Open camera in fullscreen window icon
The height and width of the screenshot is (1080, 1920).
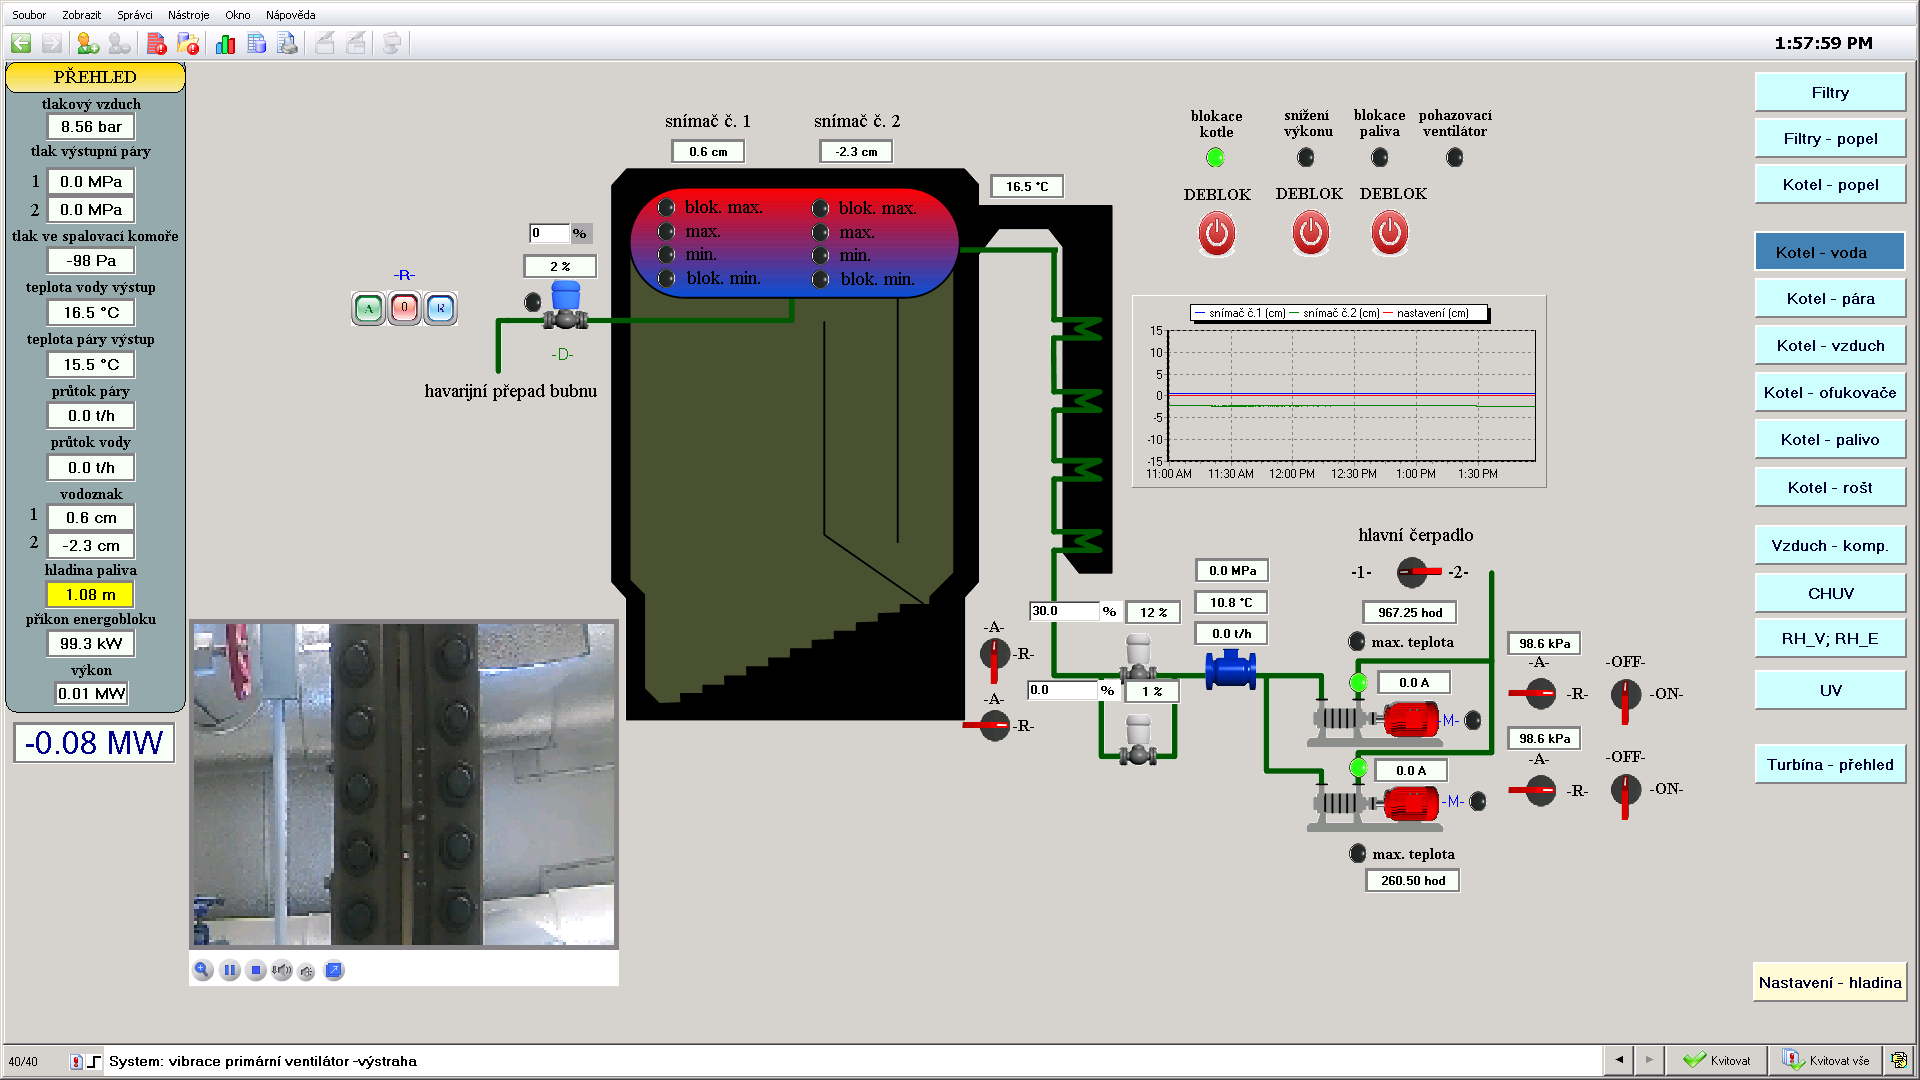tap(334, 970)
